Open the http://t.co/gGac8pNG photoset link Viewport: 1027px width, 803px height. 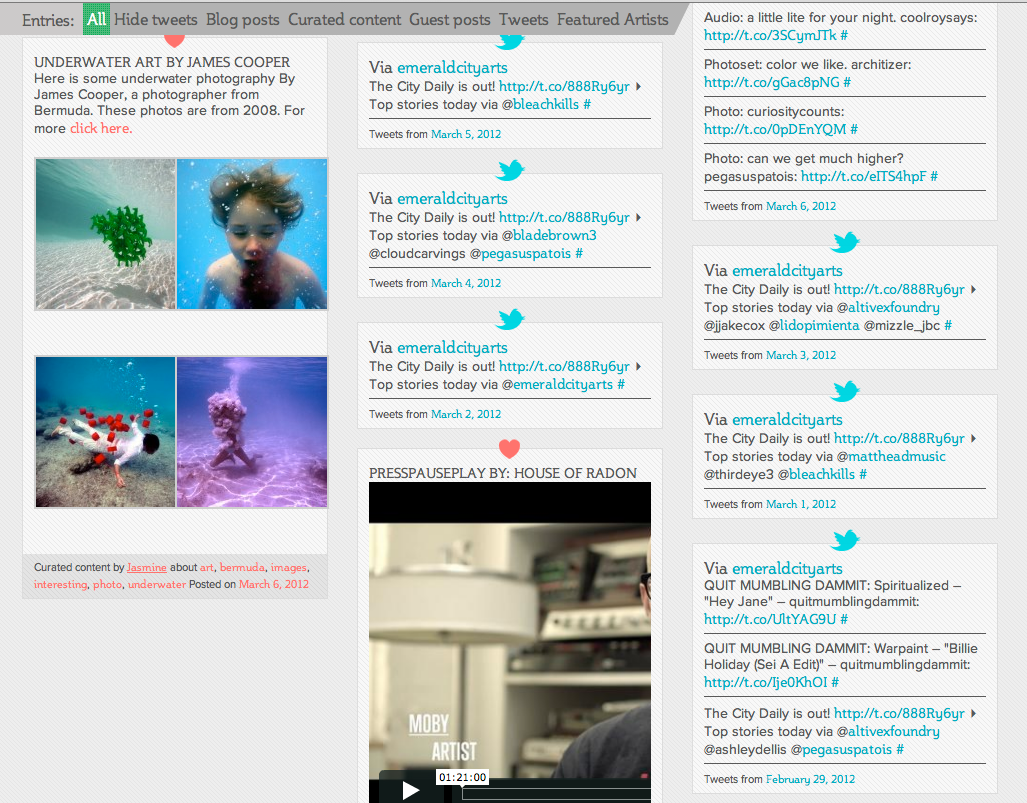[772, 83]
